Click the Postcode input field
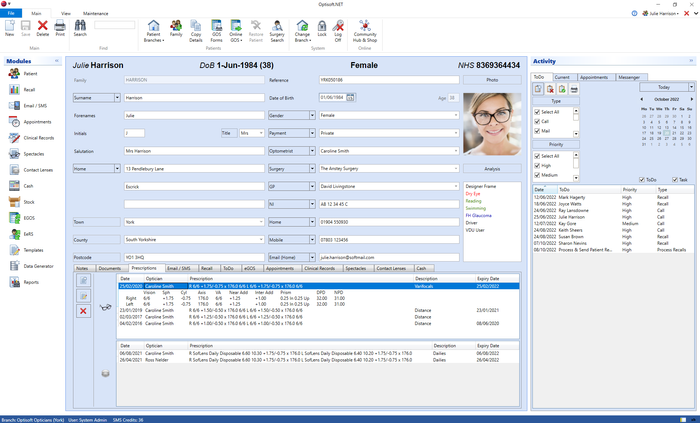This screenshot has height=423, width=700. 194,257
